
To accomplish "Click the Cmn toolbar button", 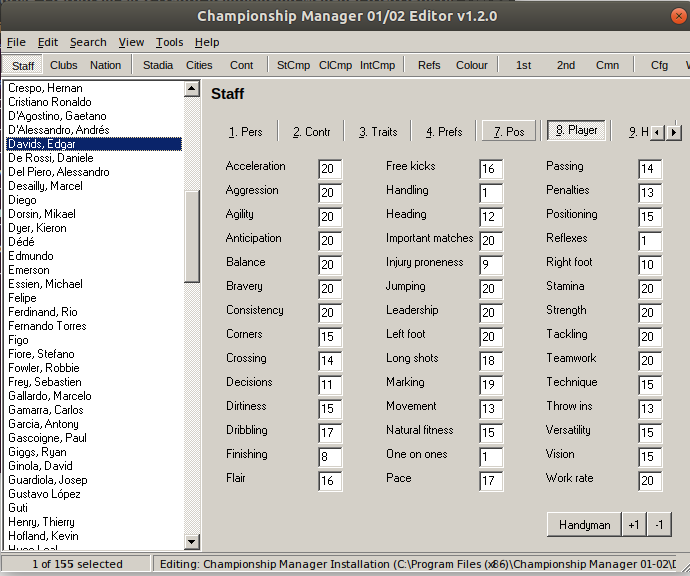I will [607, 65].
